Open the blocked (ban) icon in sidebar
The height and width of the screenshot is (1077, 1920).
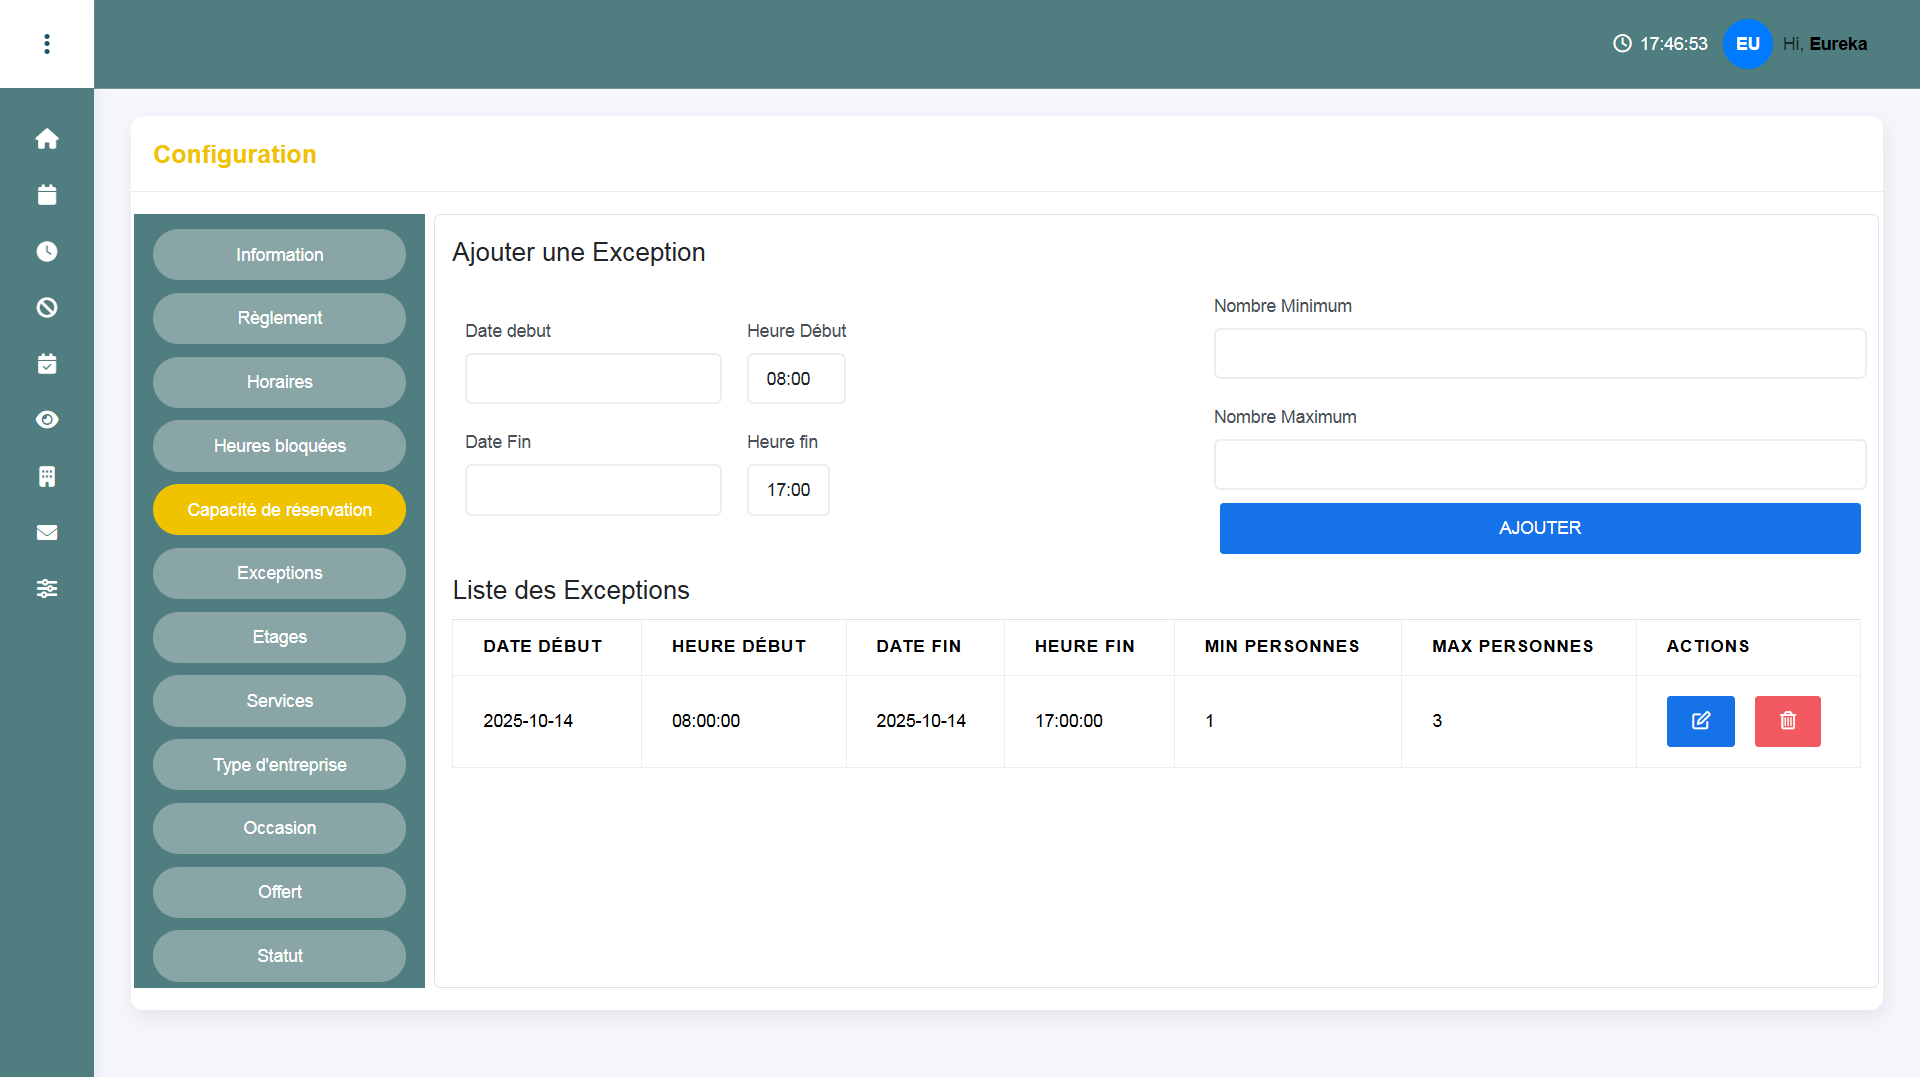pos(47,308)
